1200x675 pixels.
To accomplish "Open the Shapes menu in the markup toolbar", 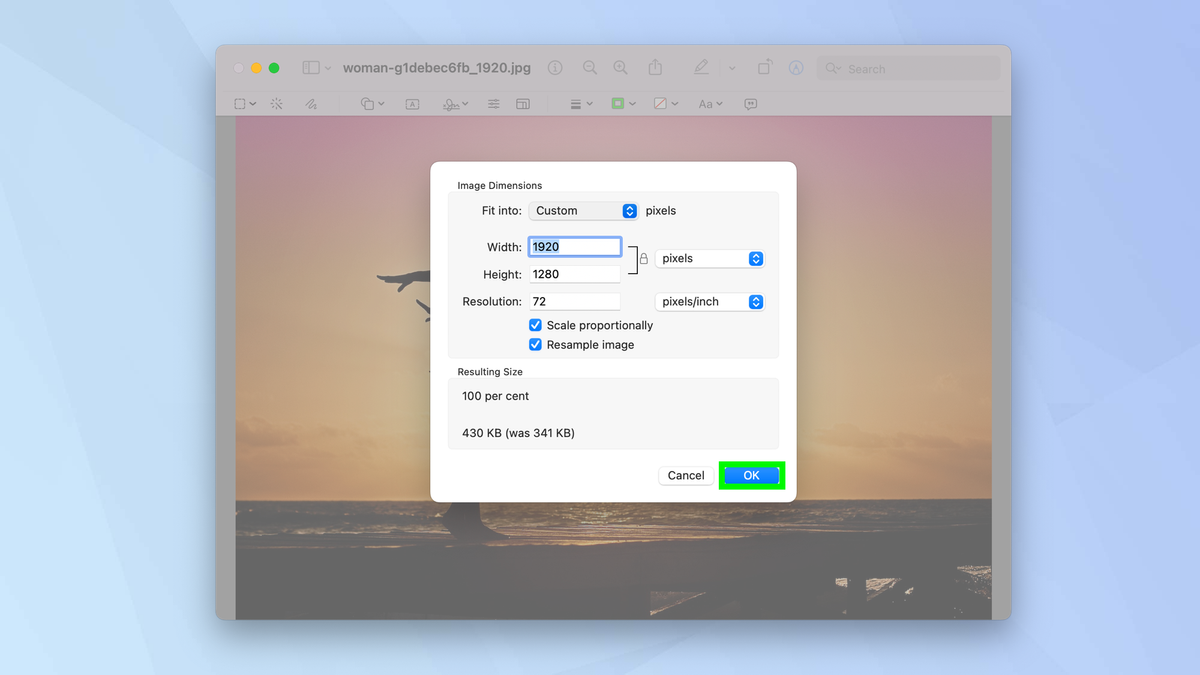I will tap(369, 103).
